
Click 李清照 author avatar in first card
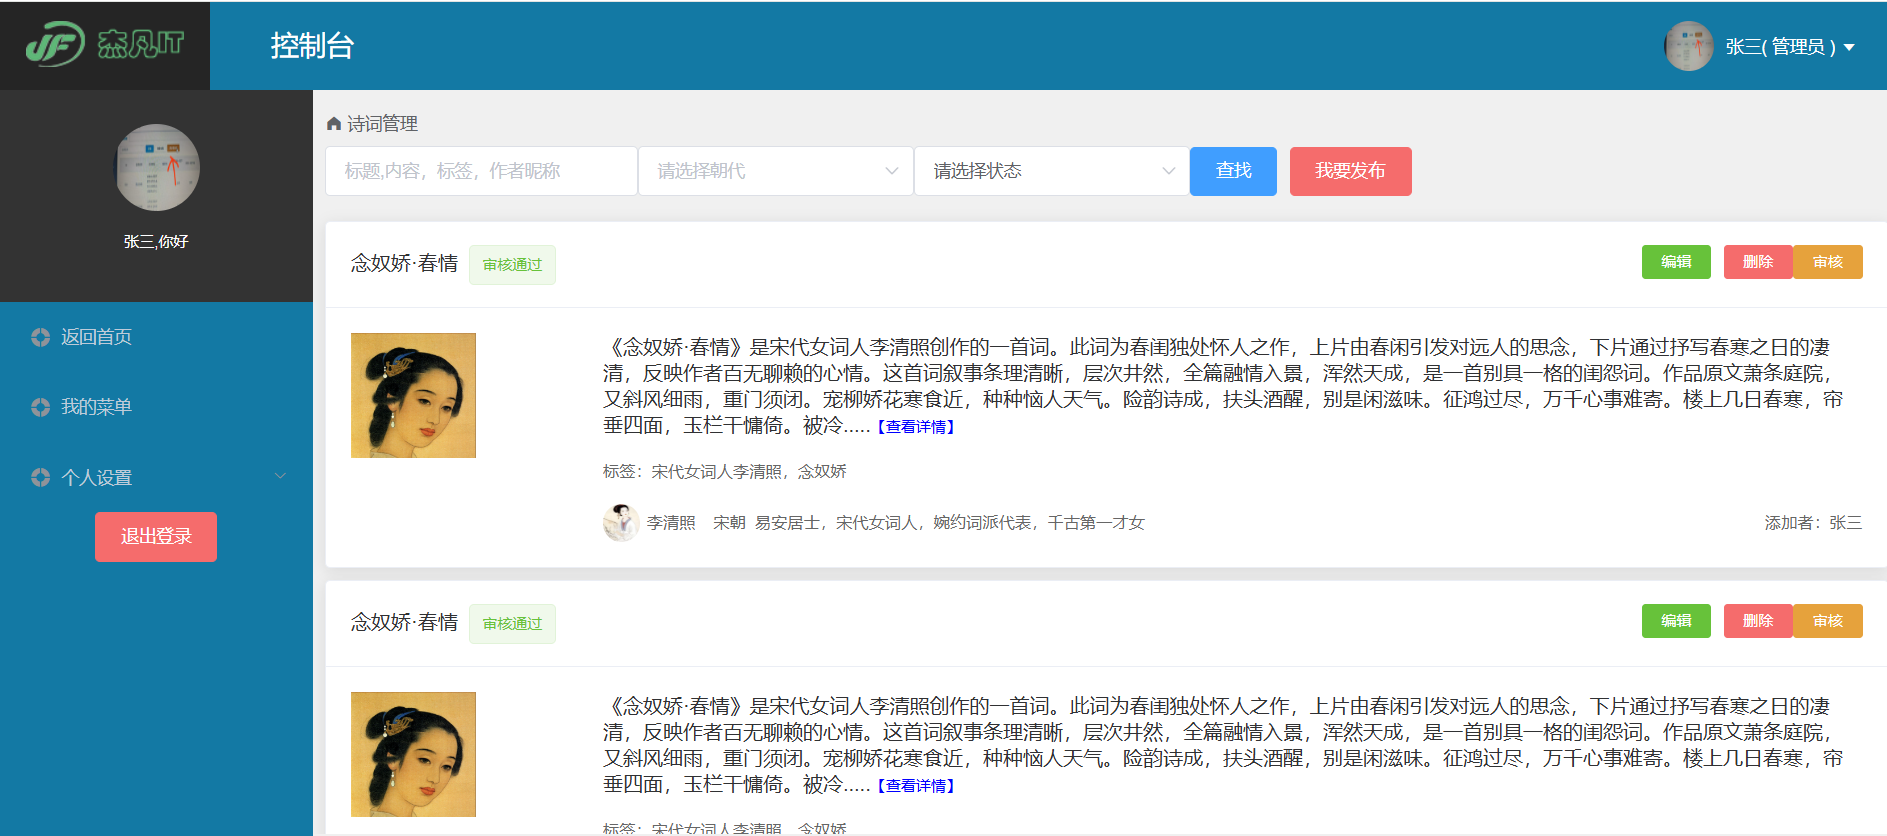tap(621, 523)
